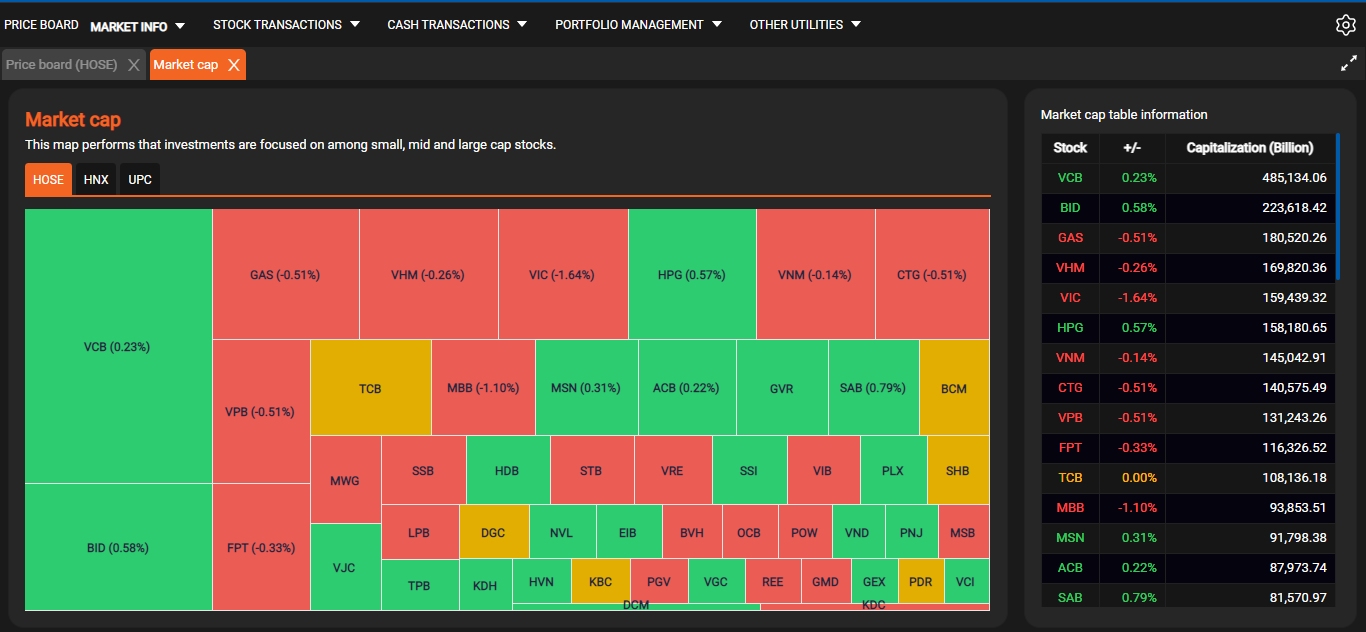1366x632 pixels.
Task: Open Portfolio Management dropdown arrow
Action: point(716,25)
